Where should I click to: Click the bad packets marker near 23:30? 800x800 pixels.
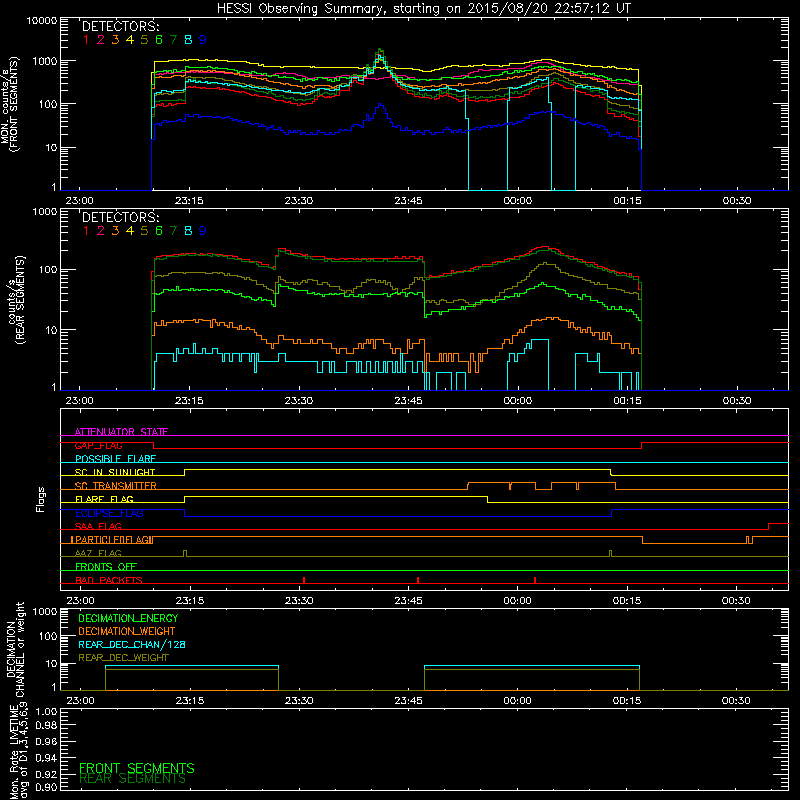tap(304, 580)
